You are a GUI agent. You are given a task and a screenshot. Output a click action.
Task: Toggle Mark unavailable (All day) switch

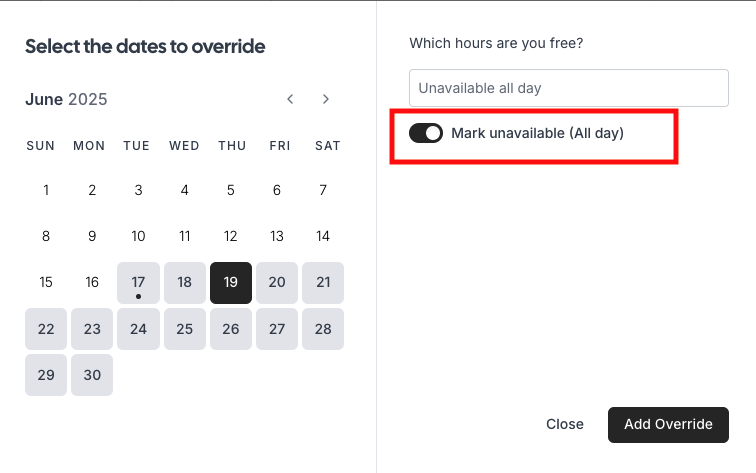pyautogui.click(x=426, y=133)
